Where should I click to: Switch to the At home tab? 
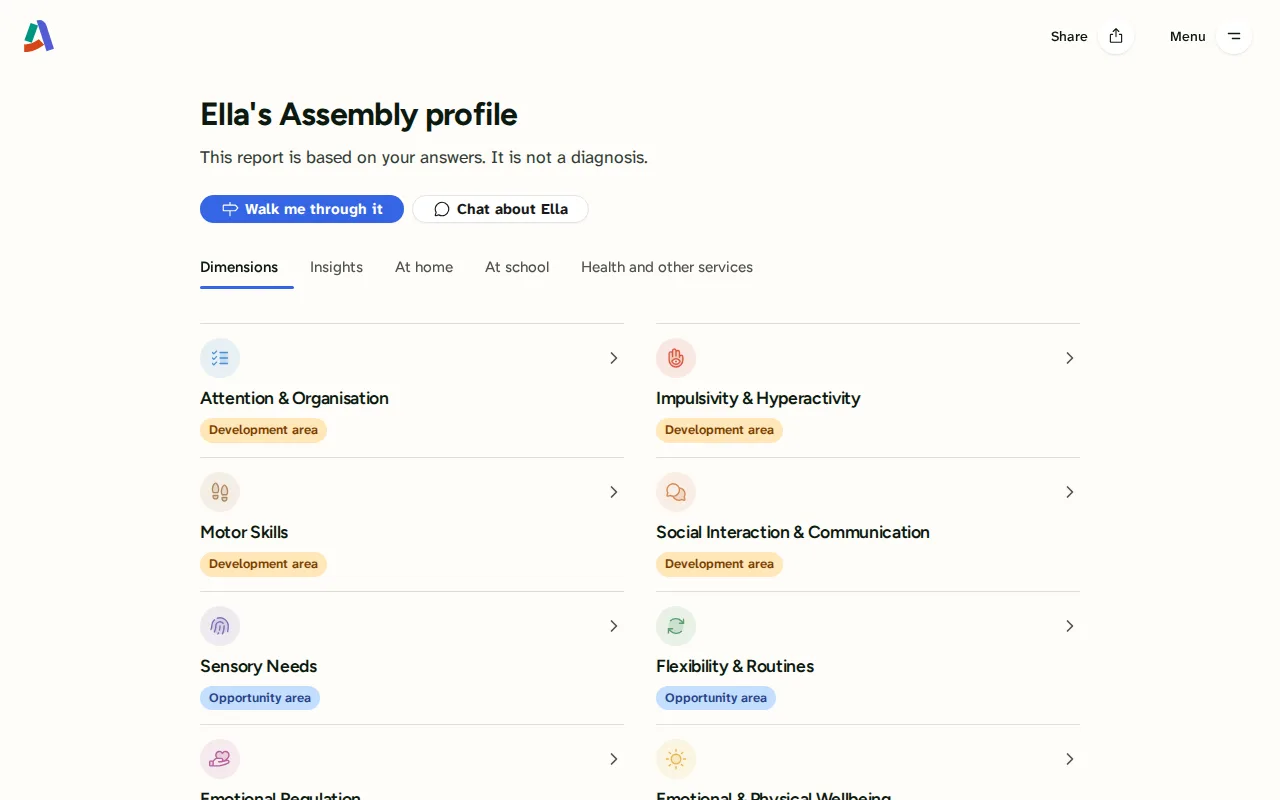coord(424,267)
